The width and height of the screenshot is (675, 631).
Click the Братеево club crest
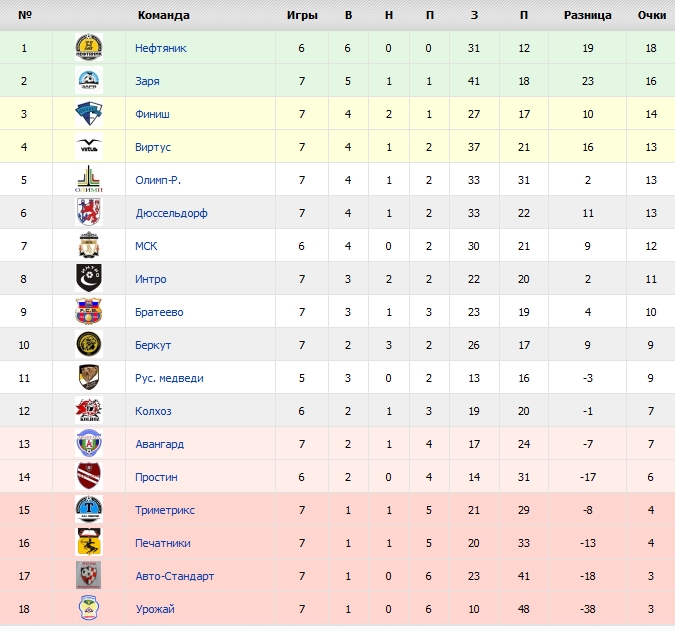coord(89,312)
